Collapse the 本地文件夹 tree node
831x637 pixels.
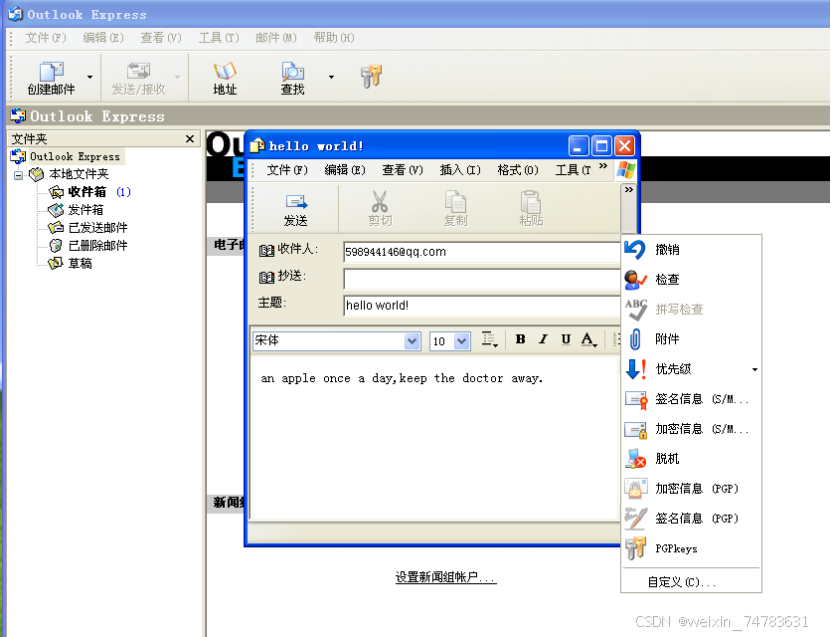tap(19, 175)
